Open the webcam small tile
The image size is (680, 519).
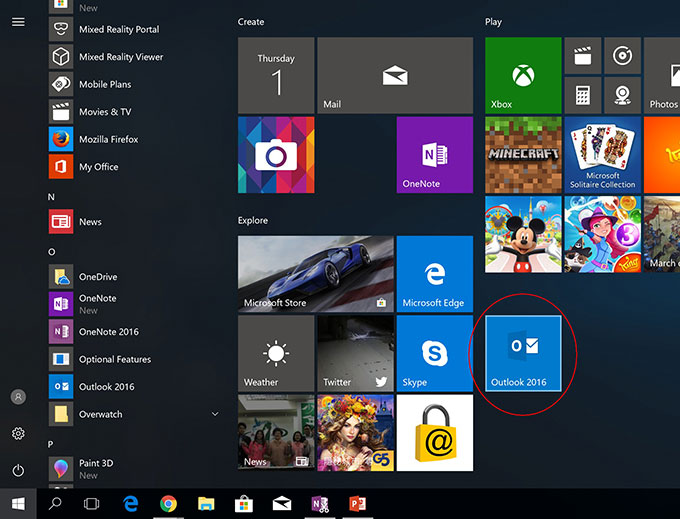coord(623,95)
